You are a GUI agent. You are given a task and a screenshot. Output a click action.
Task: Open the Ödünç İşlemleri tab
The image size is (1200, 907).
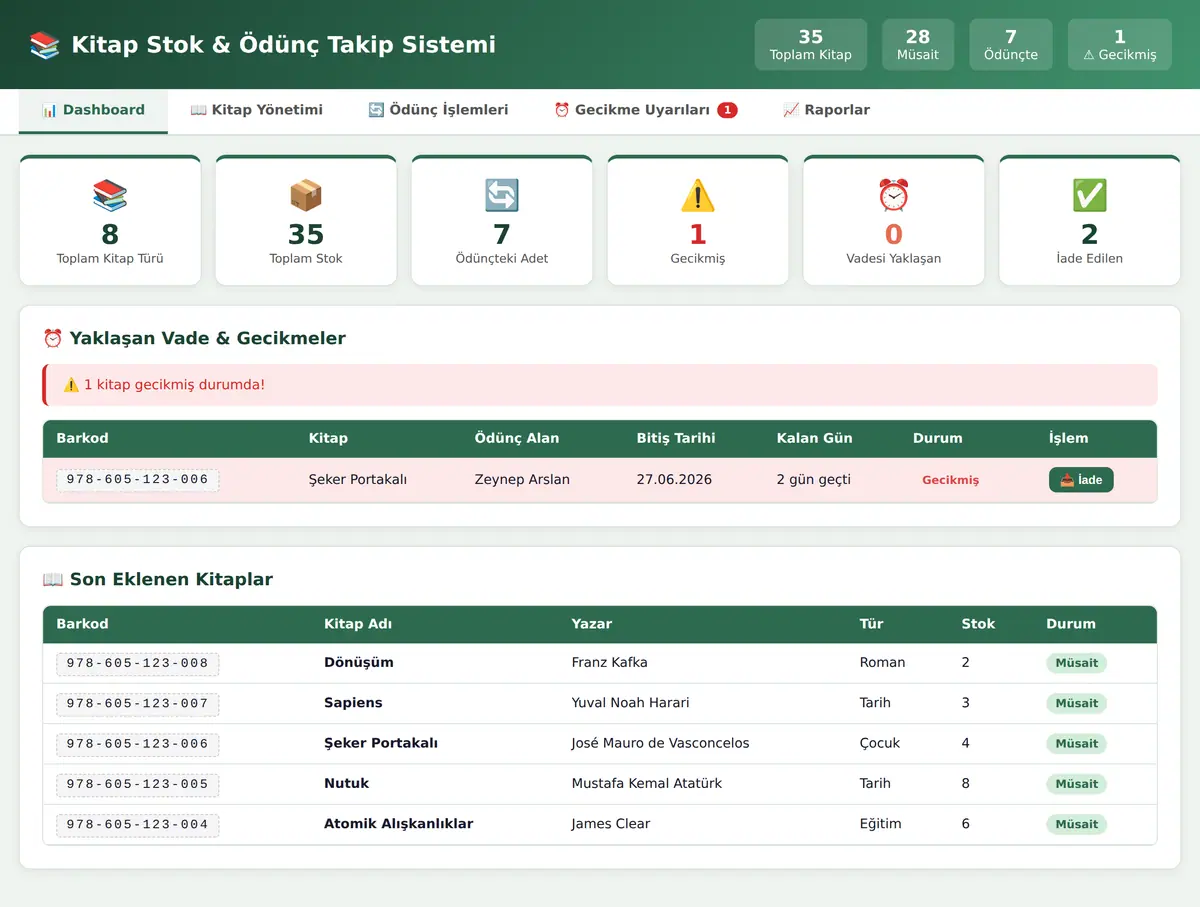438,110
